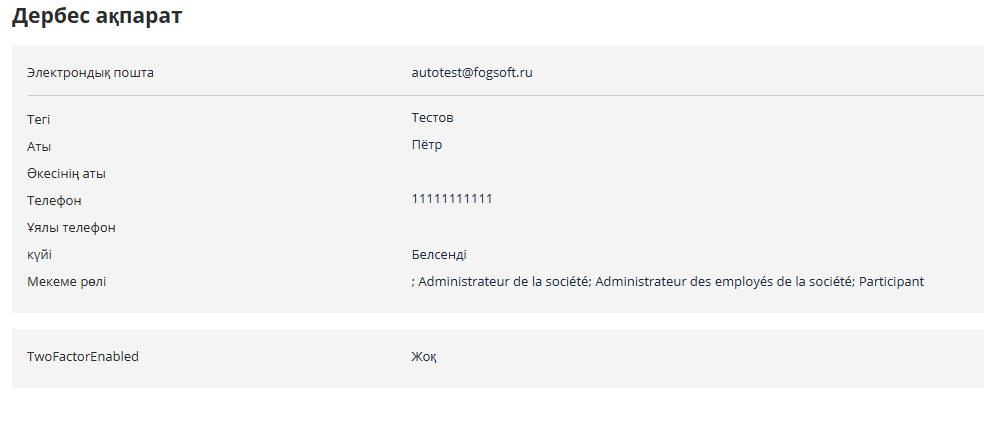Viewport: 984px width, 447px height.
Task: Select the surname value Тестов
Action: [432, 118]
